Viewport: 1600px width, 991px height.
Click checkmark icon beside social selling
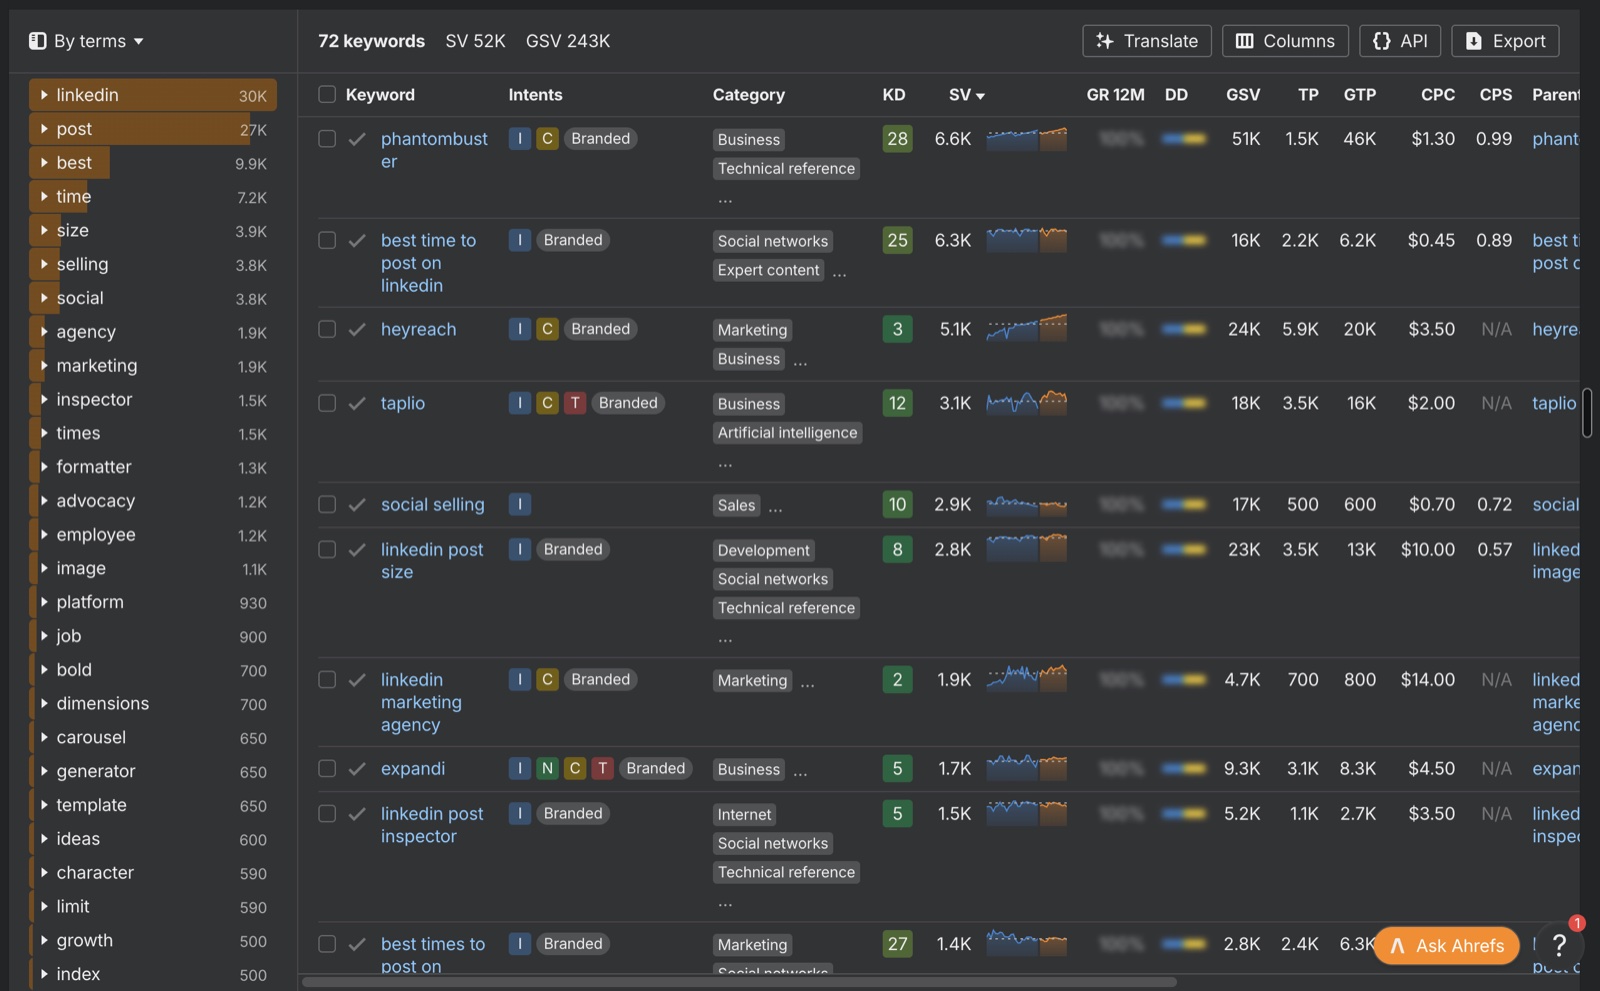pyautogui.click(x=357, y=505)
